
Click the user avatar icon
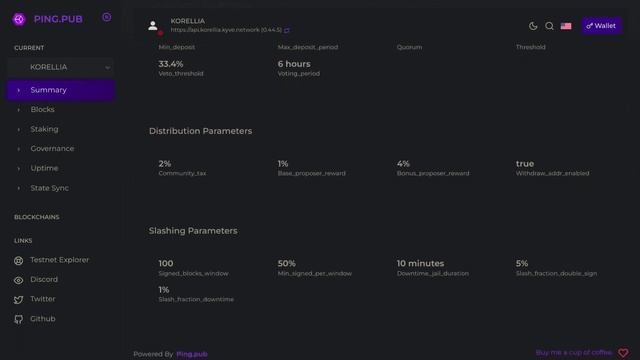pyautogui.click(x=153, y=26)
